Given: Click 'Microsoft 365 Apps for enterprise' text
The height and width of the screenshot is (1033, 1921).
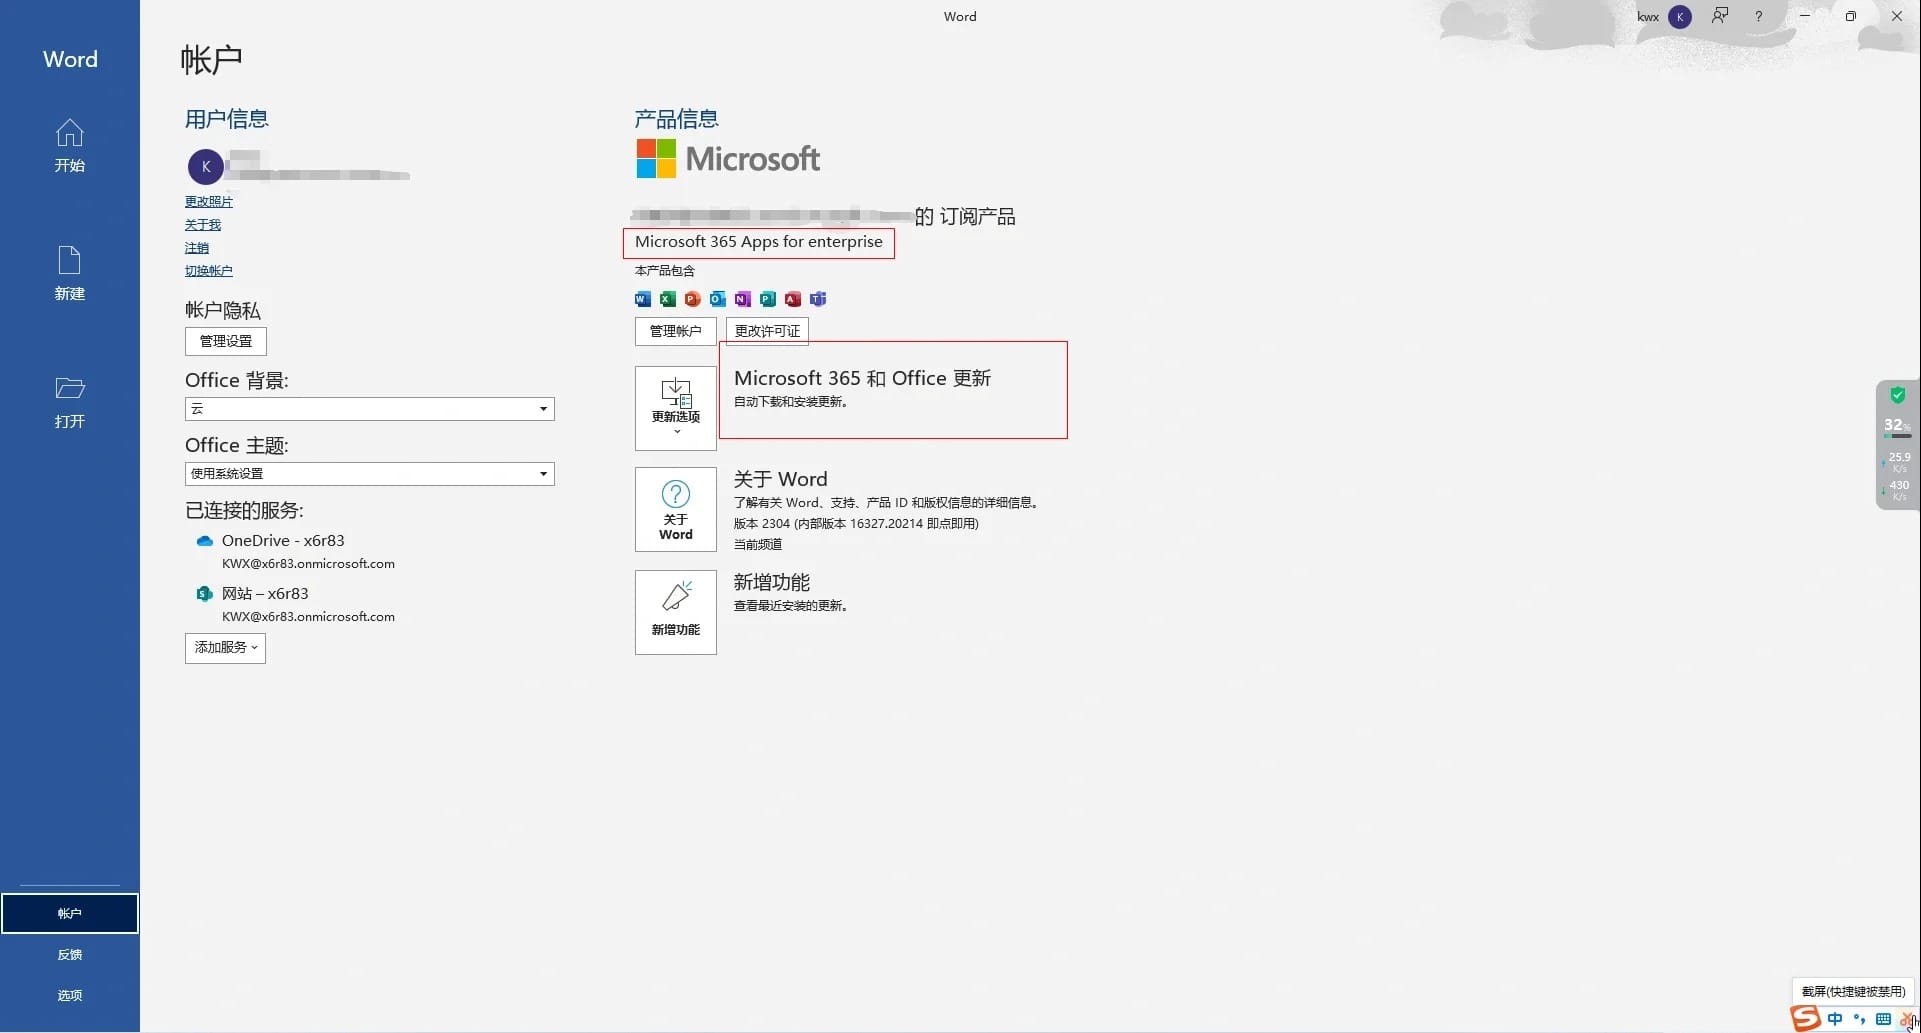Looking at the screenshot, I should pyautogui.click(x=759, y=242).
